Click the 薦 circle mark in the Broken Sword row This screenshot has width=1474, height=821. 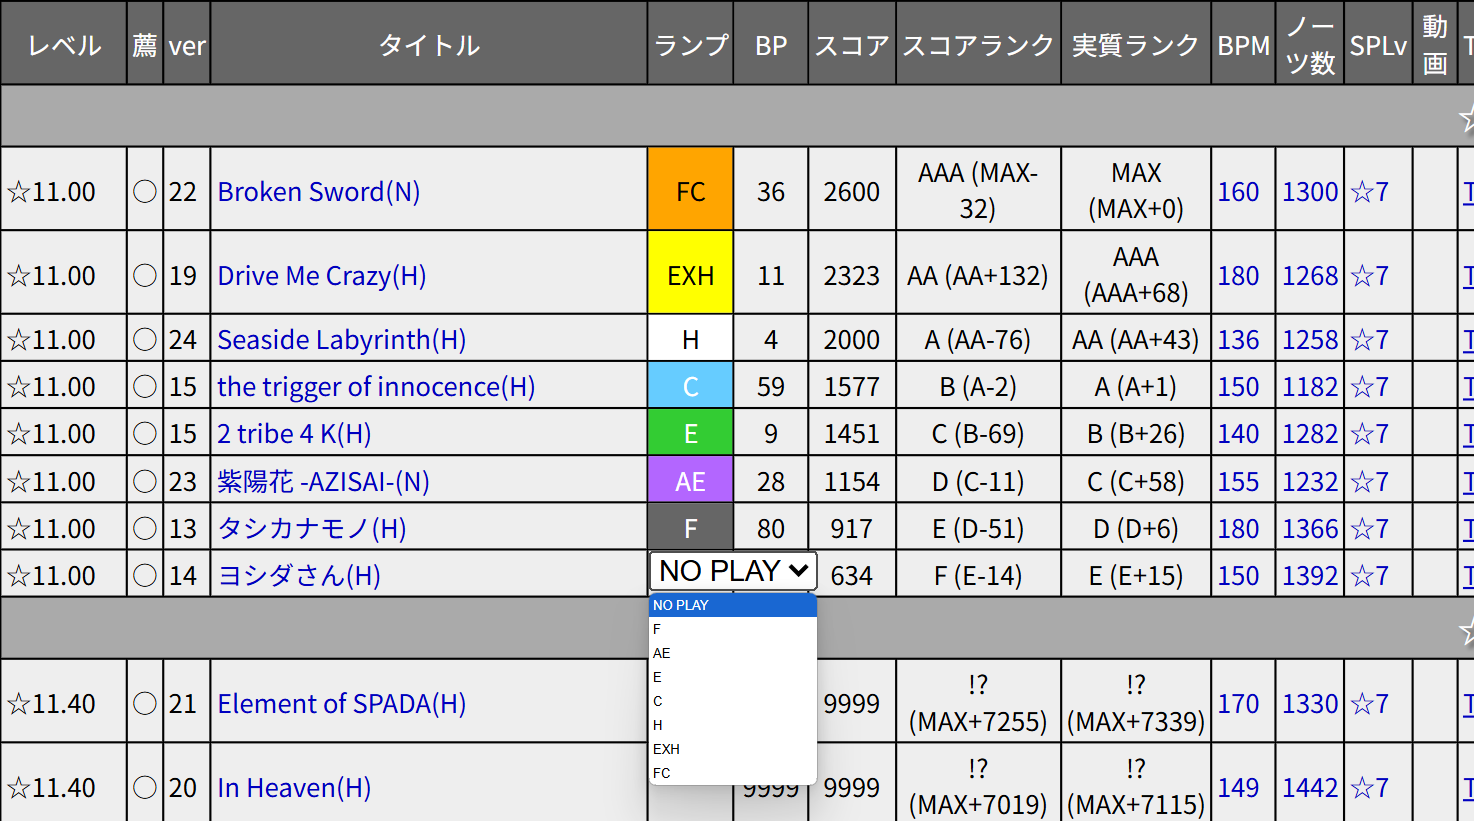click(145, 191)
